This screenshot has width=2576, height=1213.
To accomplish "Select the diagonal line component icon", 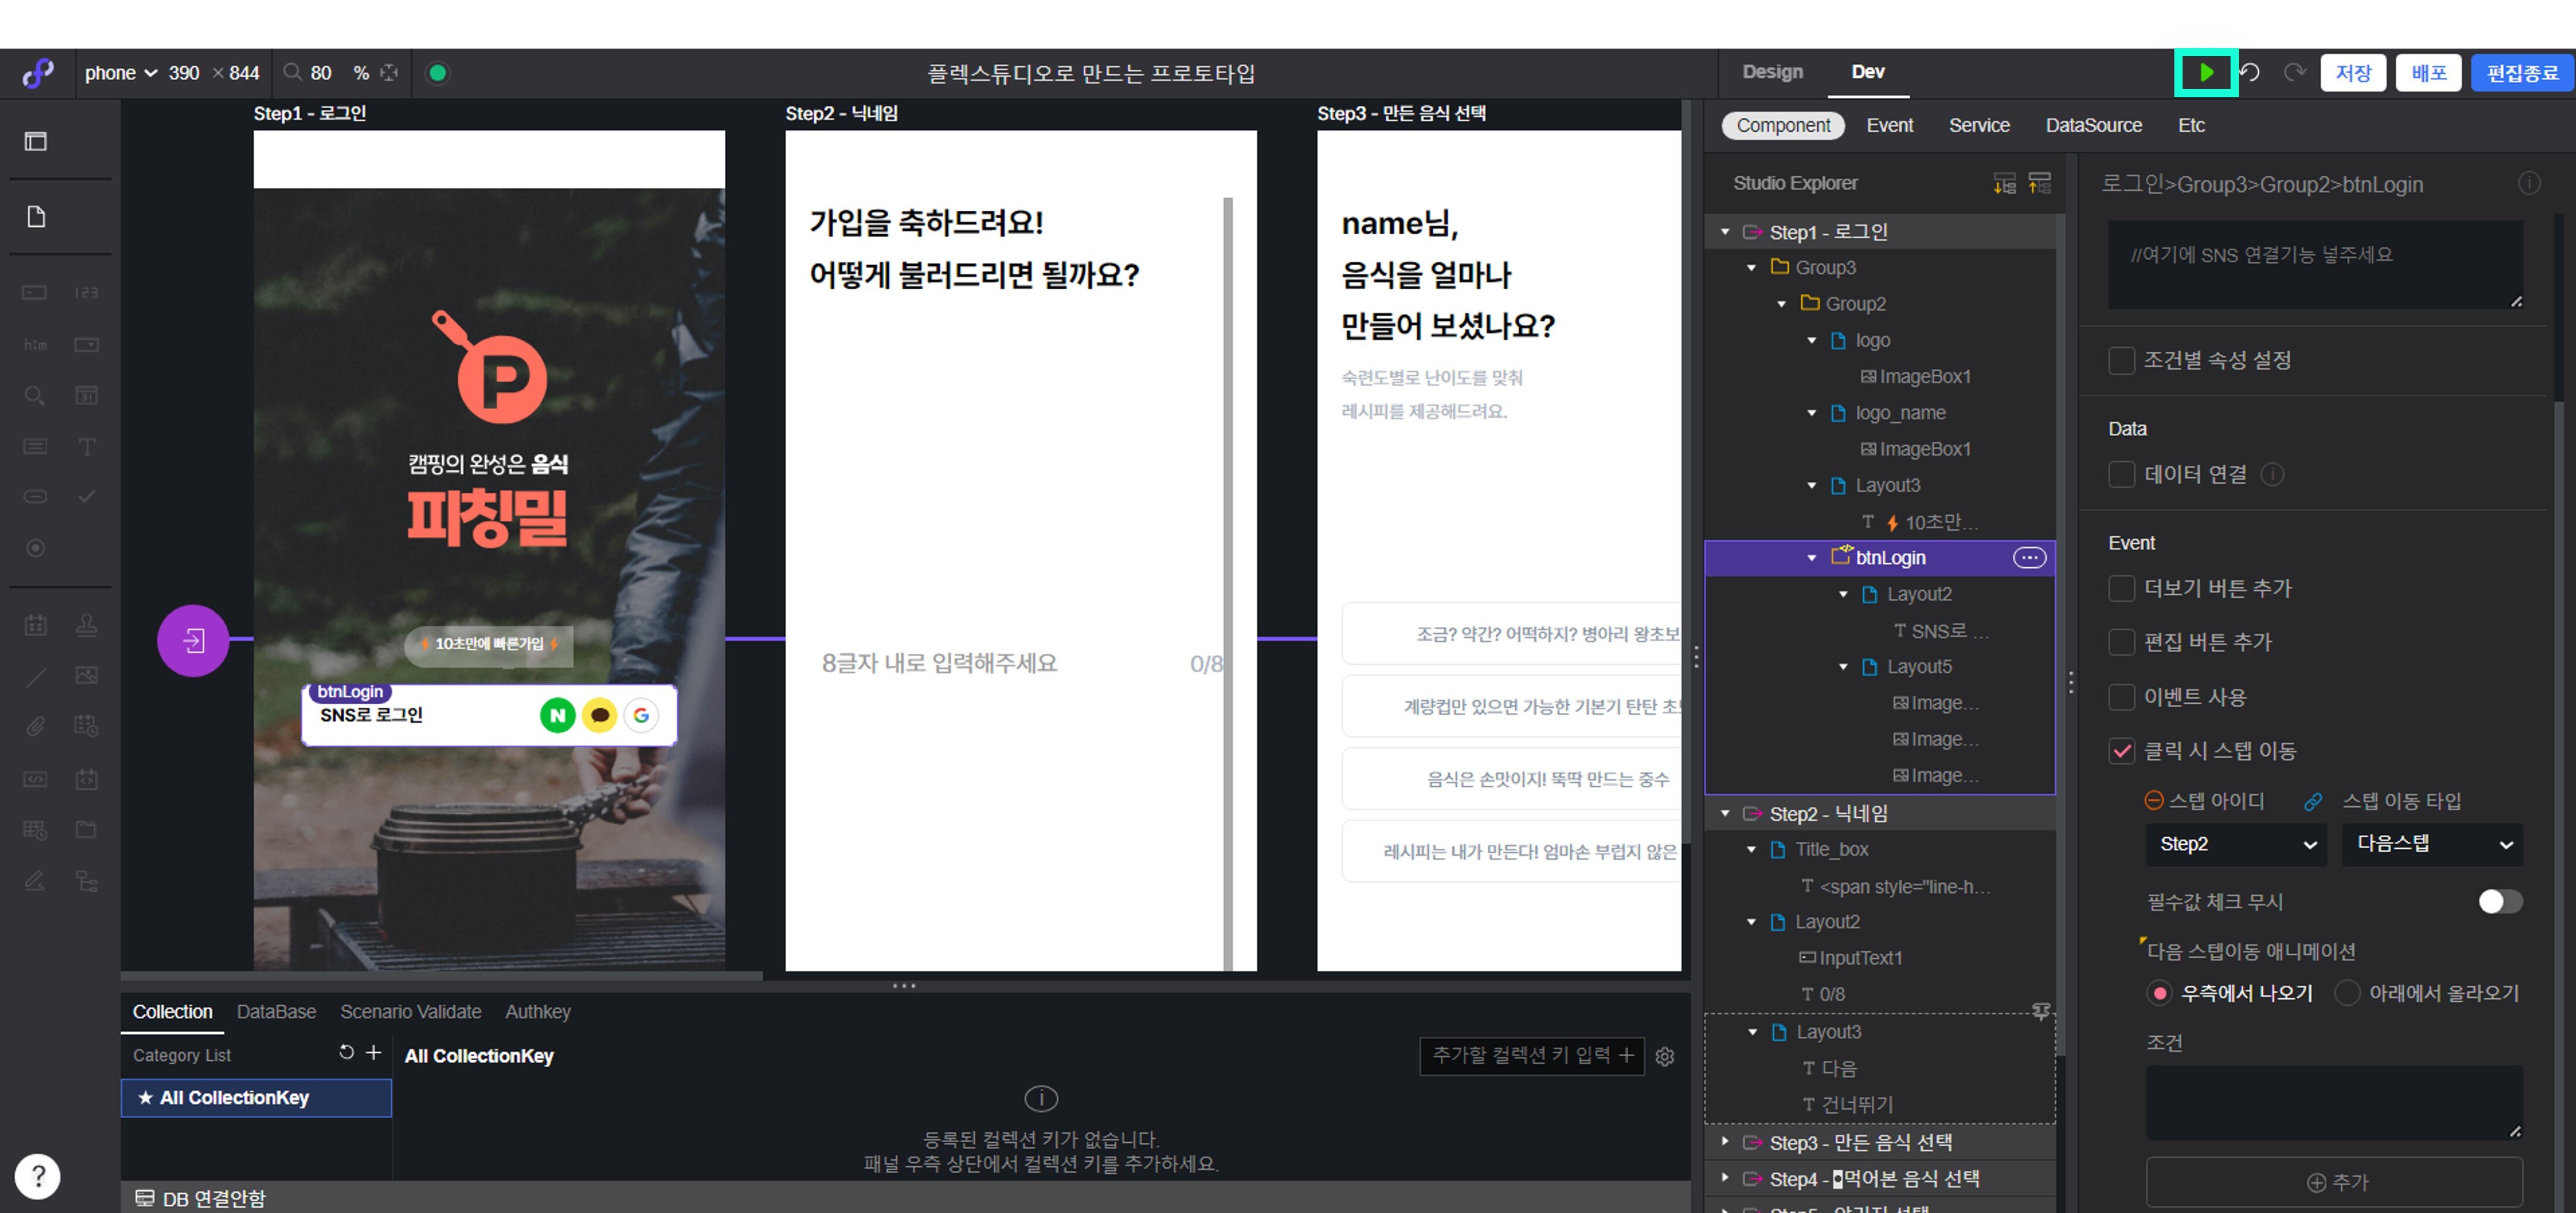I will coord(35,677).
